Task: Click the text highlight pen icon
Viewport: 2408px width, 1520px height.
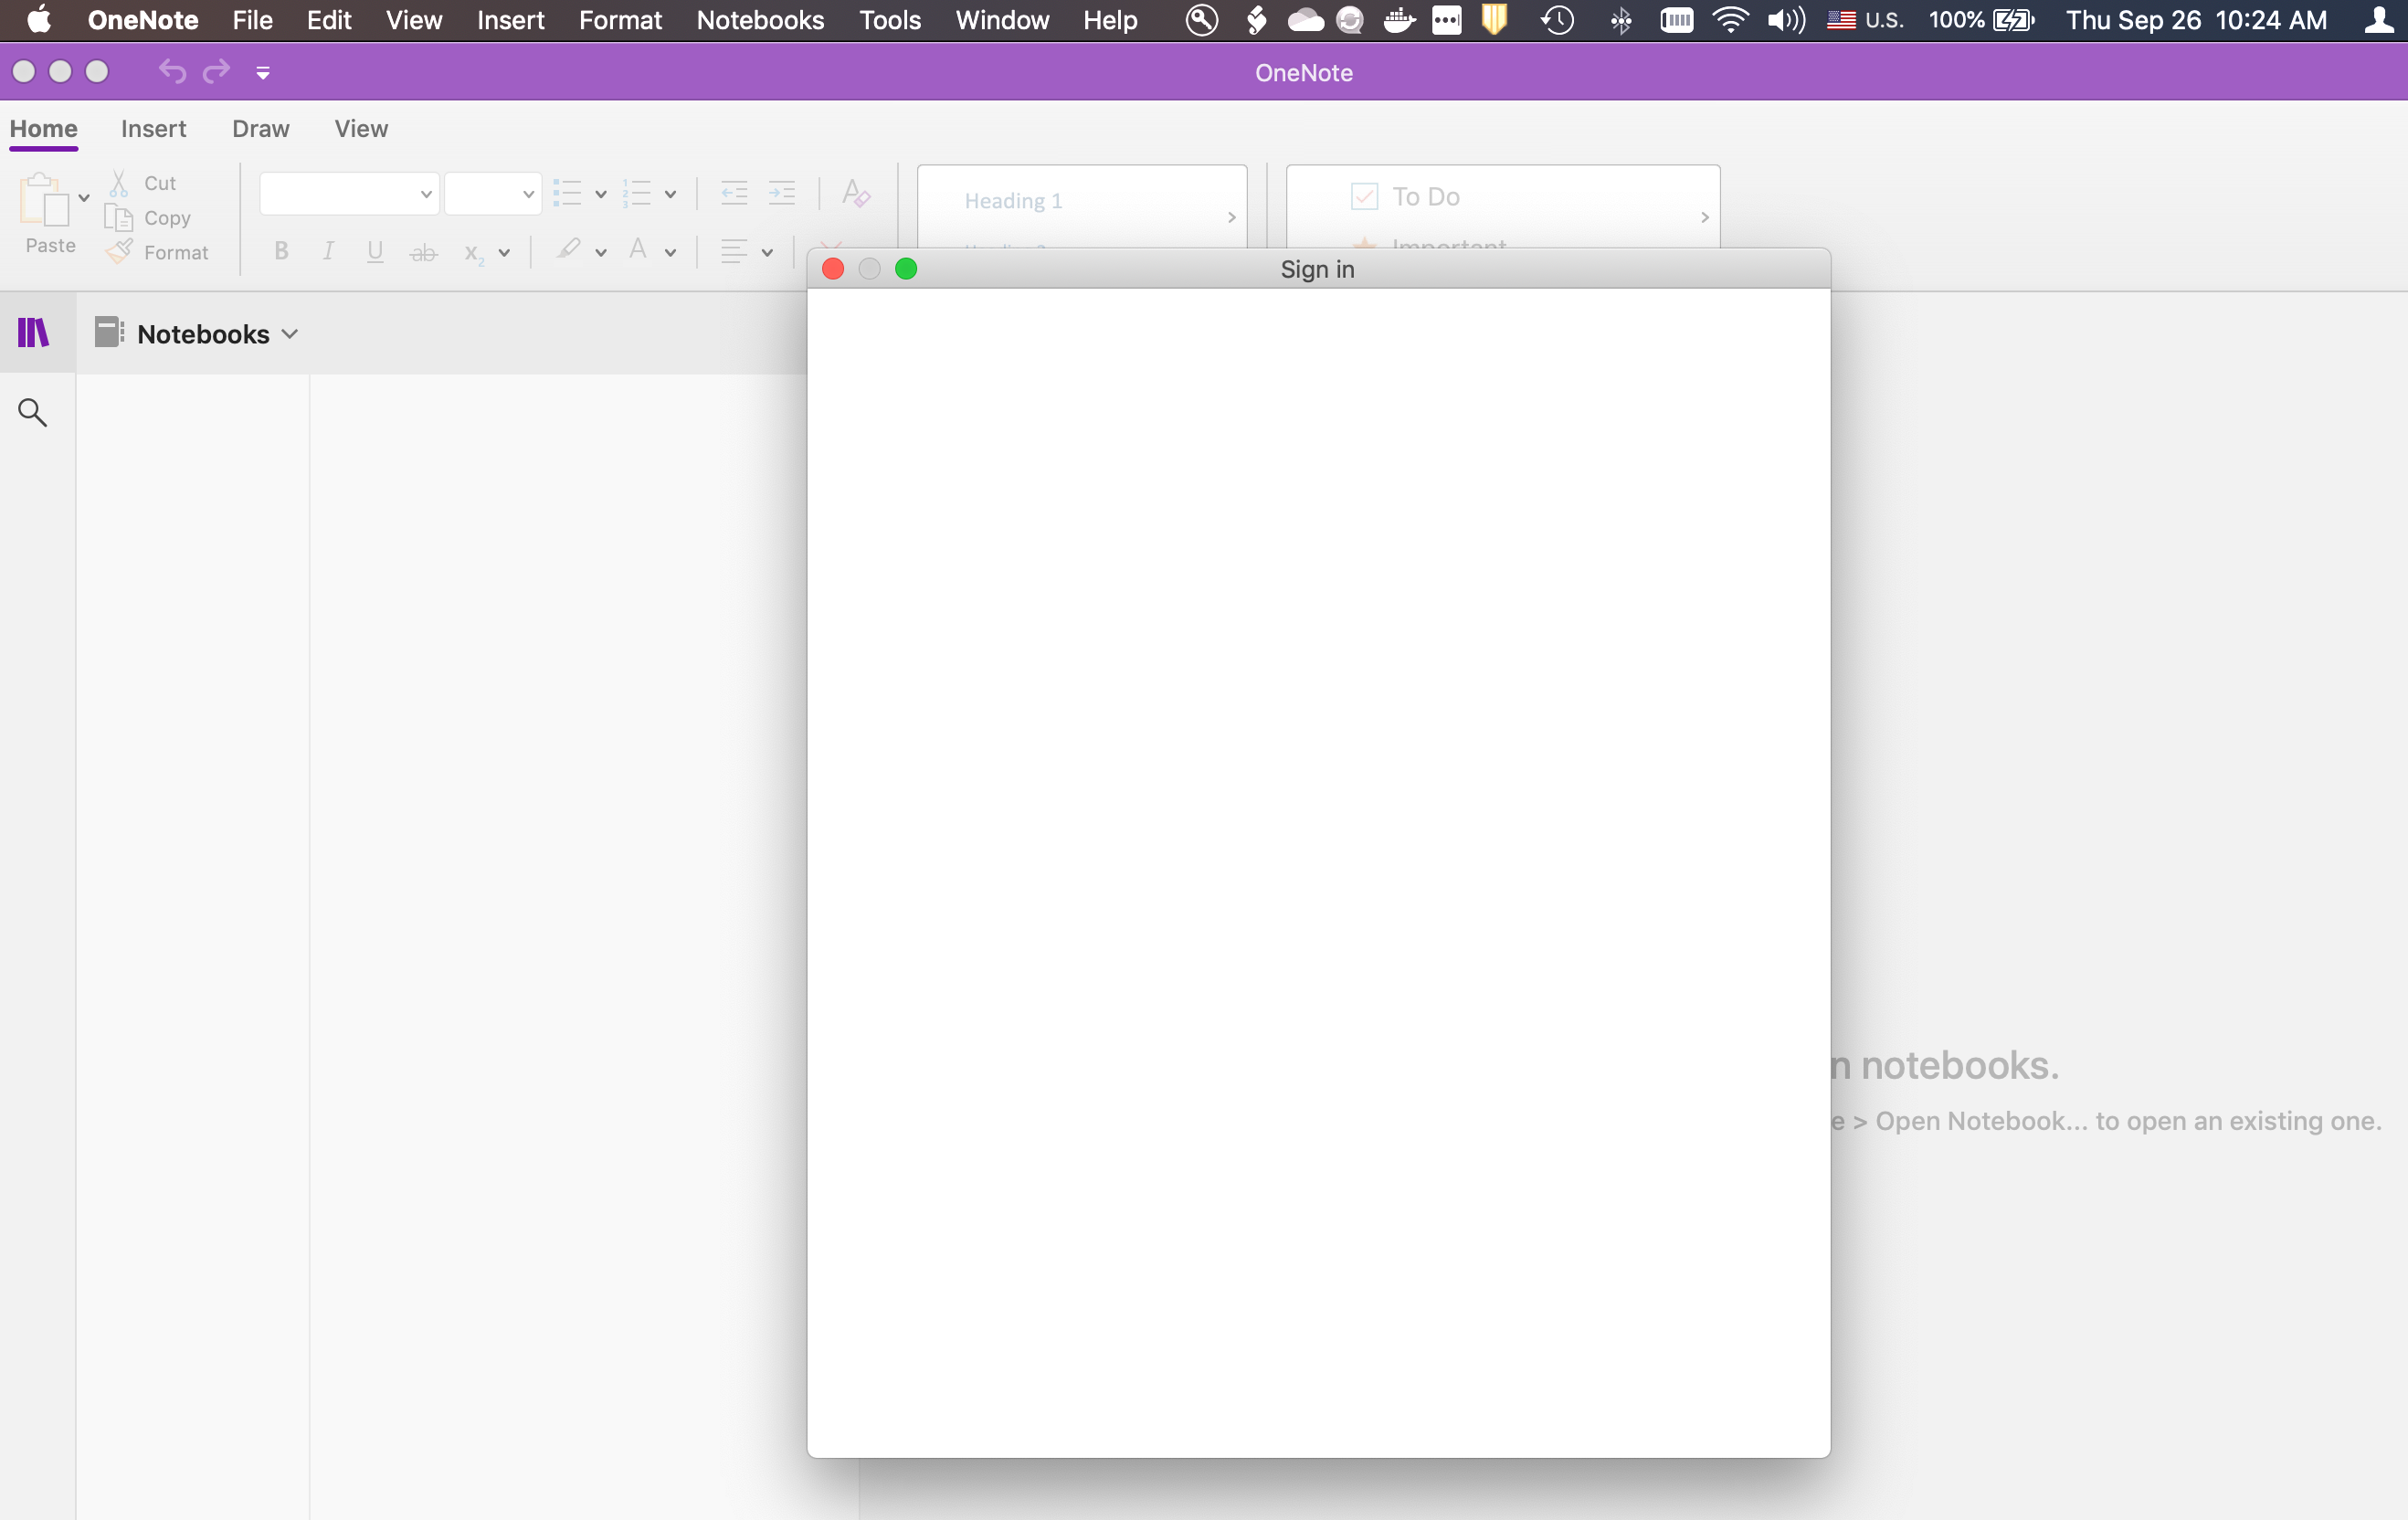Action: pos(569,249)
